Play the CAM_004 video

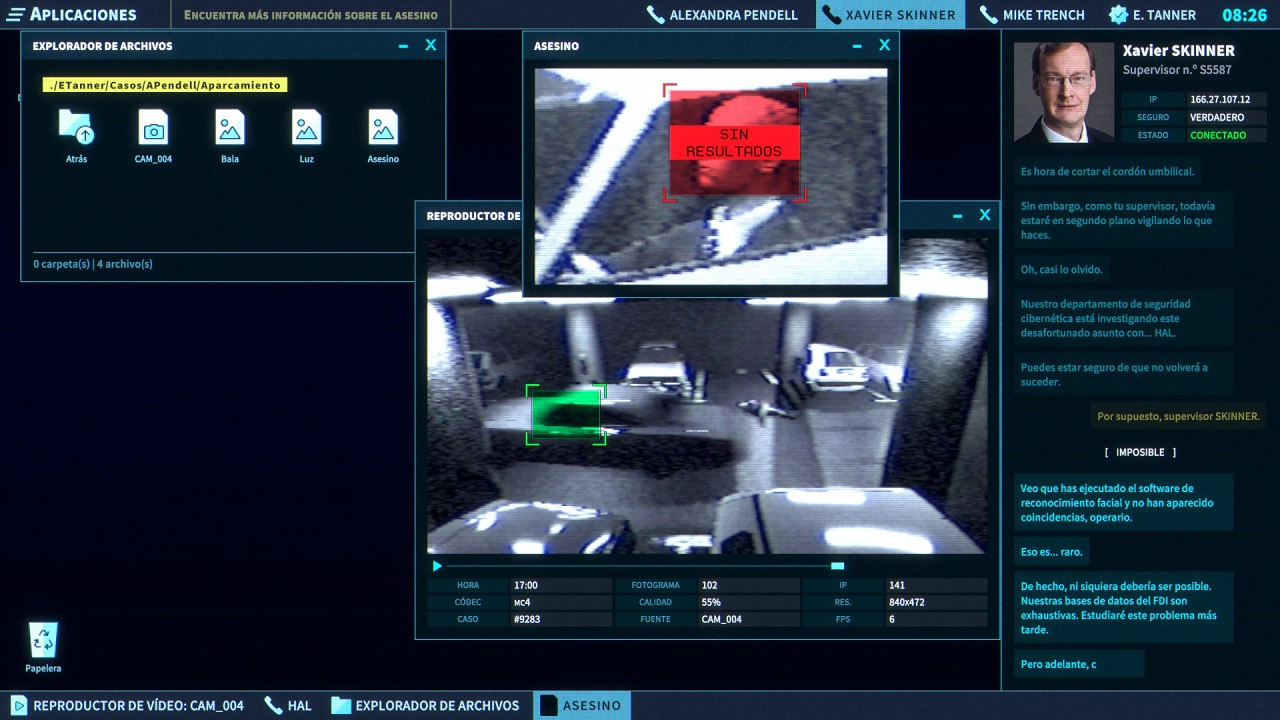pos(437,566)
